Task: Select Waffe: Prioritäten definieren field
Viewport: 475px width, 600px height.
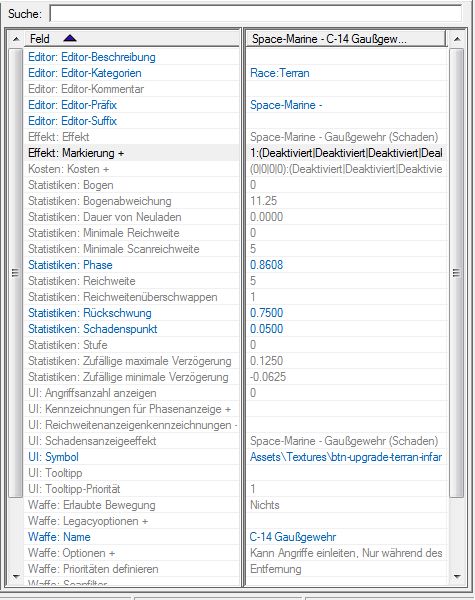Action: (132, 569)
